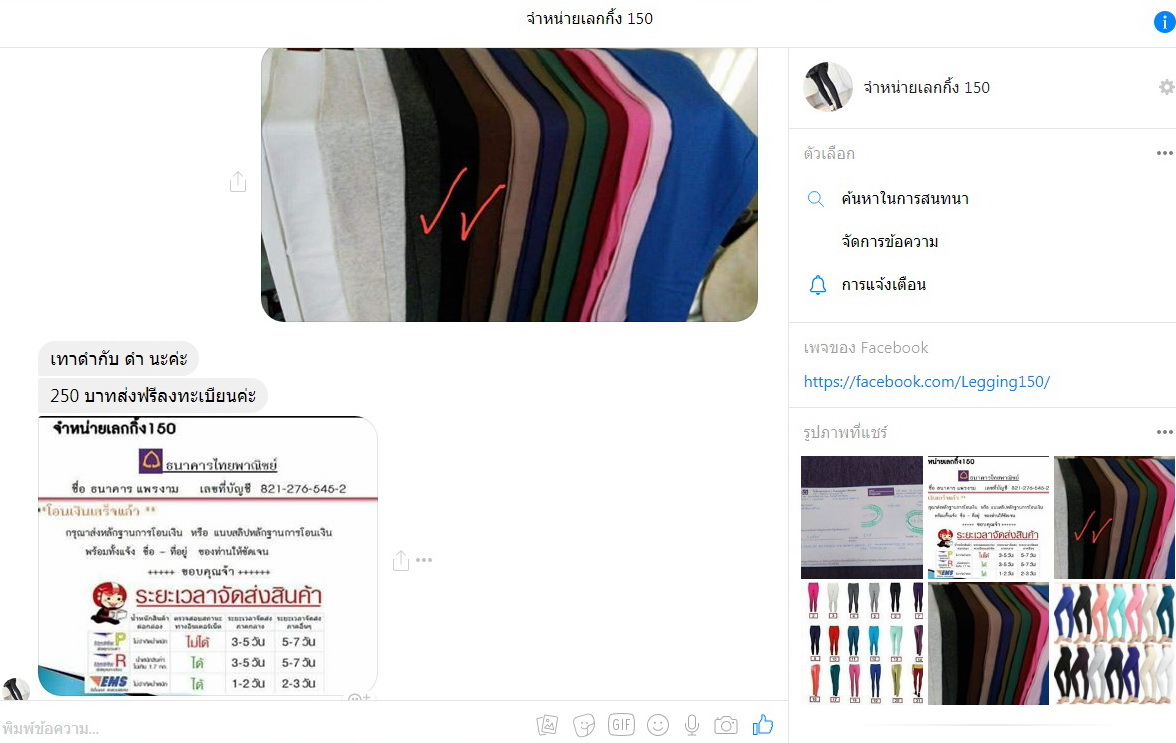This screenshot has height=743, width=1176.
Task: Expand the ตัวเลือก section options menu
Action: coord(1164,153)
